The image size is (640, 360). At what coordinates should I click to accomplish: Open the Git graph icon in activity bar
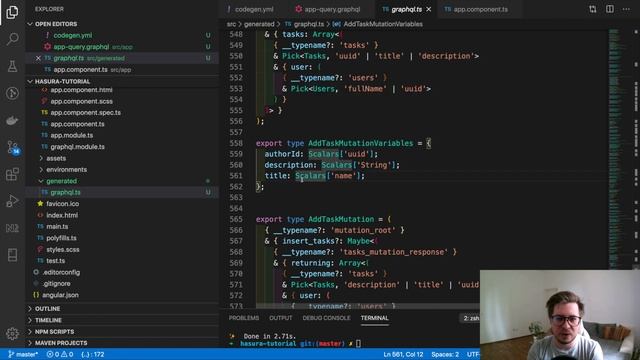[12, 93]
